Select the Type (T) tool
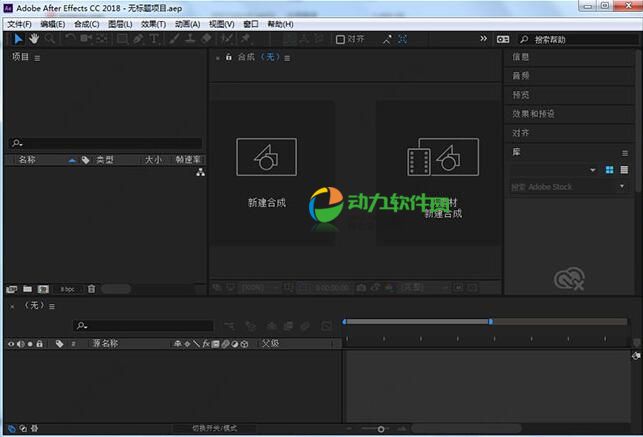 pyautogui.click(x=155, y=39)
